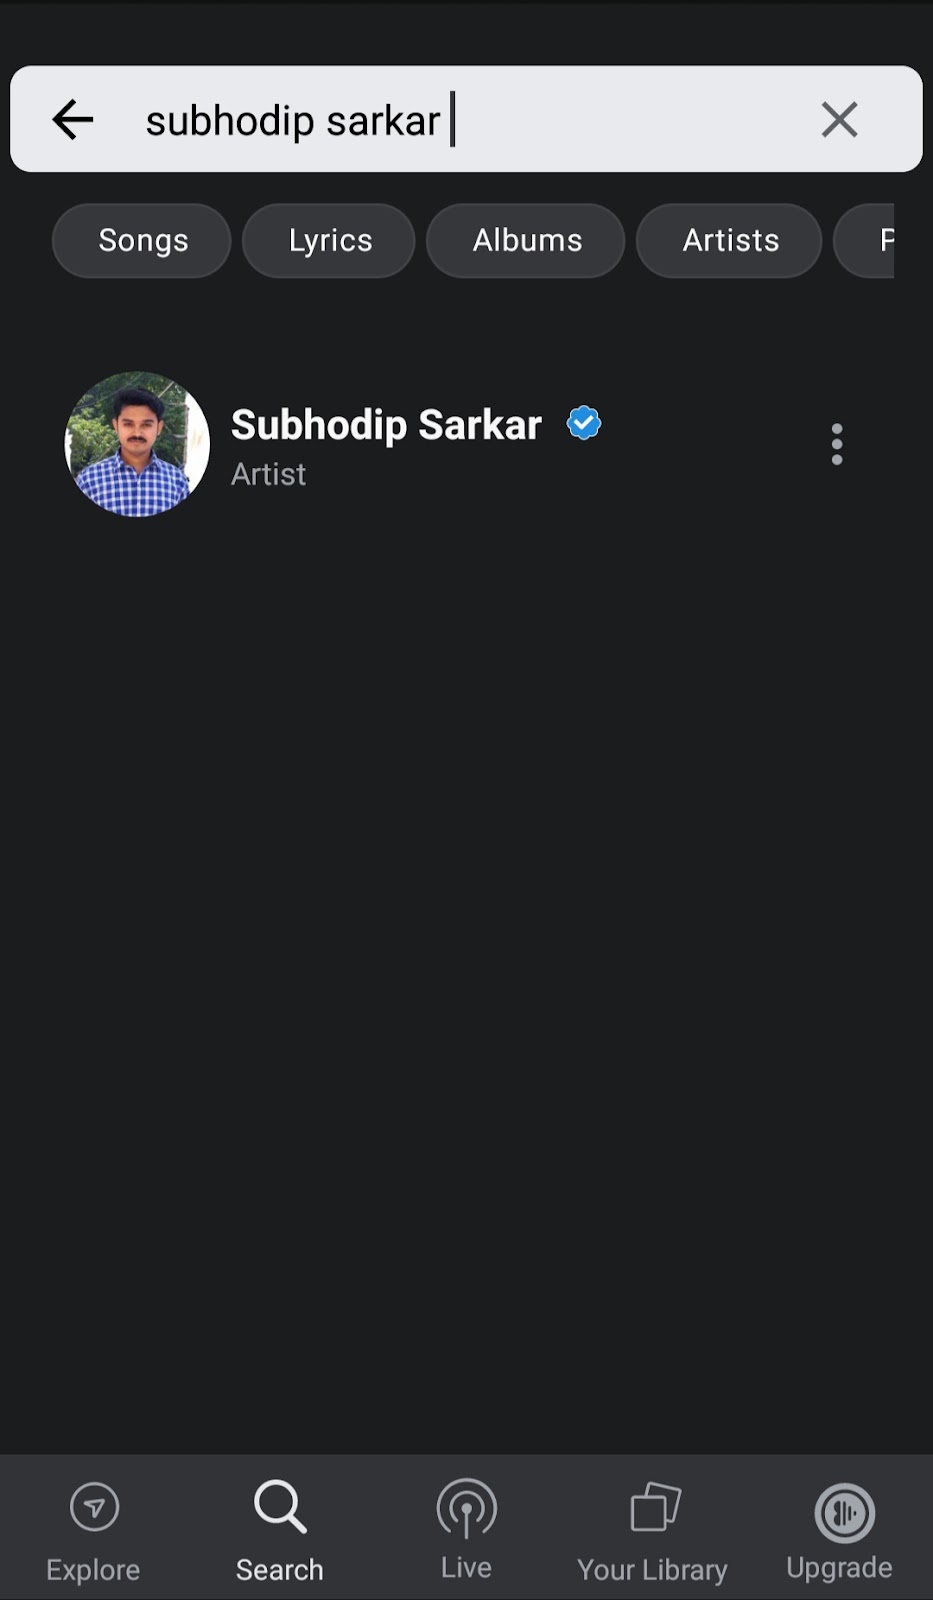933x1600 pixels.
Task: Tap the back arrow in search bar
Action: tap(72, 120)
